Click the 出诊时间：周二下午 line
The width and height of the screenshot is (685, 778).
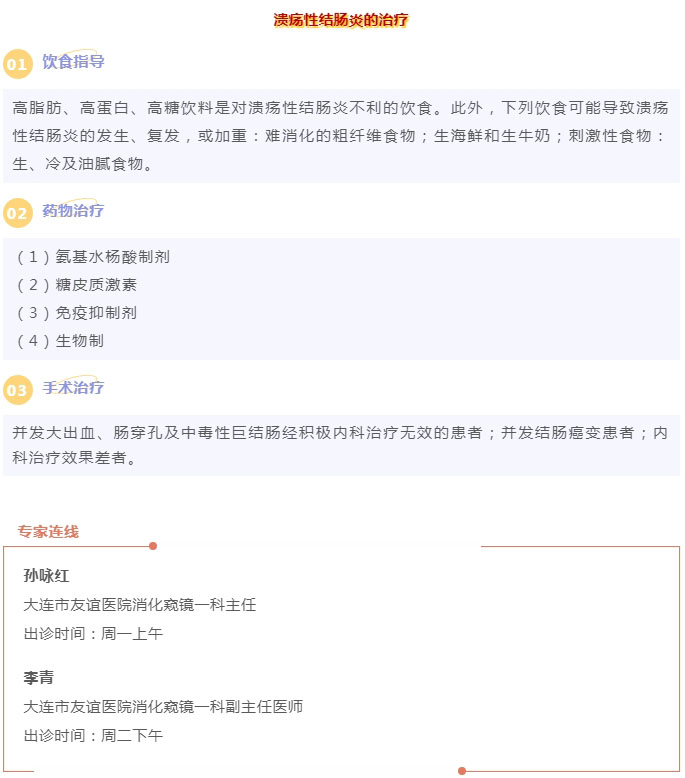tap(93, 736)
